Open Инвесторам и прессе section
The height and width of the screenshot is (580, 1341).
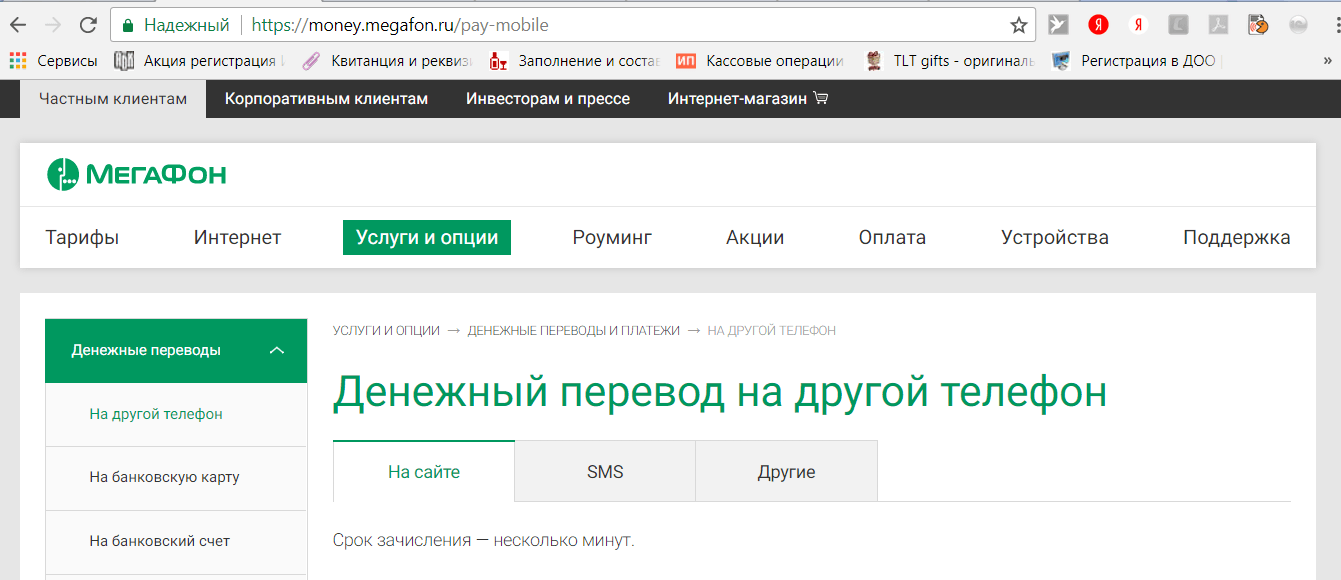[548, 99]
